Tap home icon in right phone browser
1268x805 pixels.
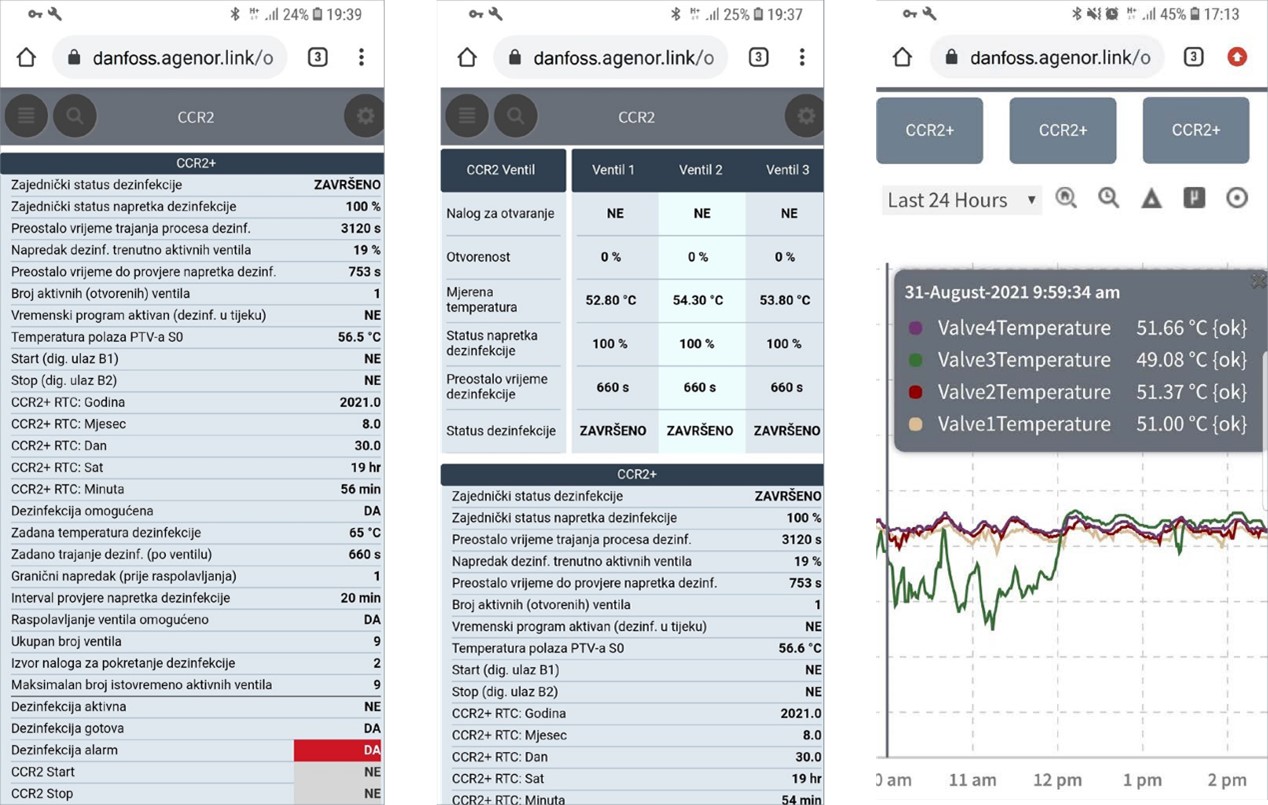coord(902,57)
